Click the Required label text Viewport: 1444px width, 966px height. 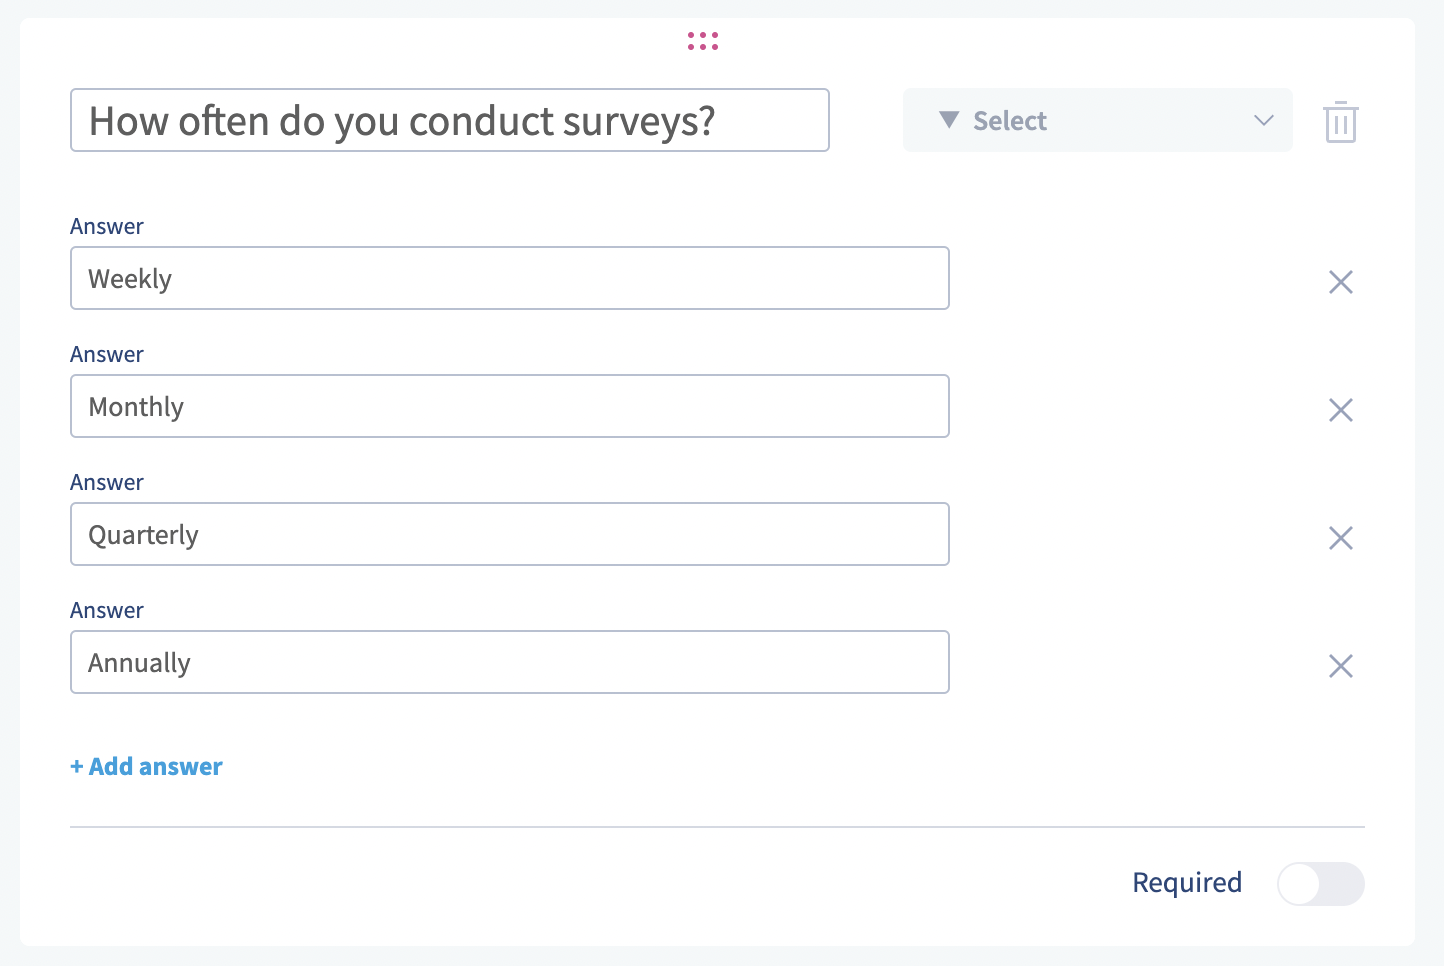(1186, 882)
